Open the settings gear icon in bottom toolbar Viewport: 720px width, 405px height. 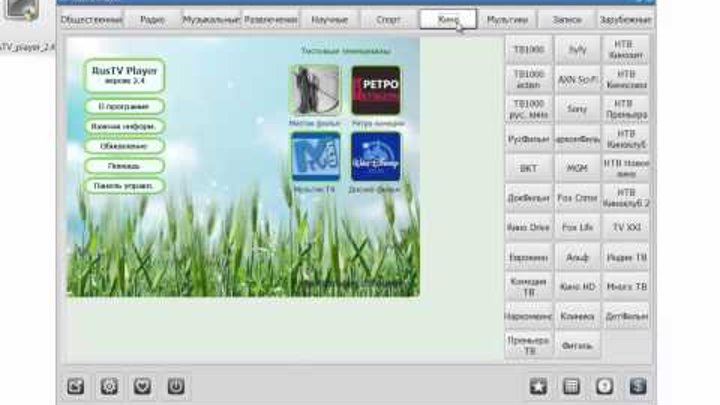(x=109, y=385)
